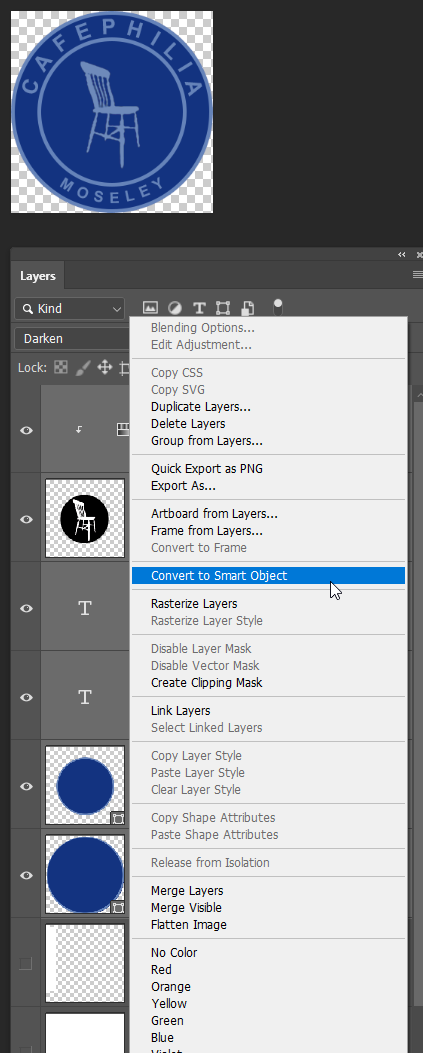423x1053 pixels.
Task: Filter for smart objects icon
Action: pyautogui.click(x=247, y=308)
